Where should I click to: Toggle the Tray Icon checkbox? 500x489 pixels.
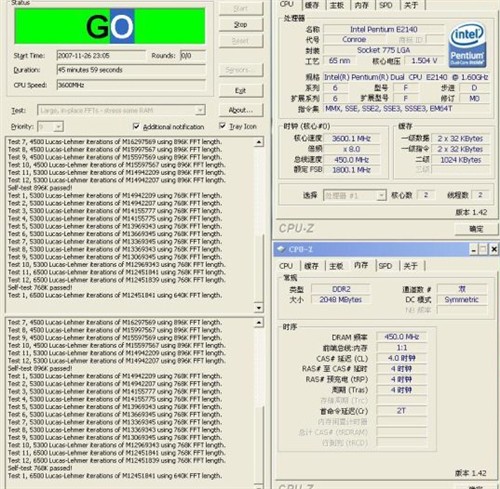pyautogui.click(x=222, y=126)
